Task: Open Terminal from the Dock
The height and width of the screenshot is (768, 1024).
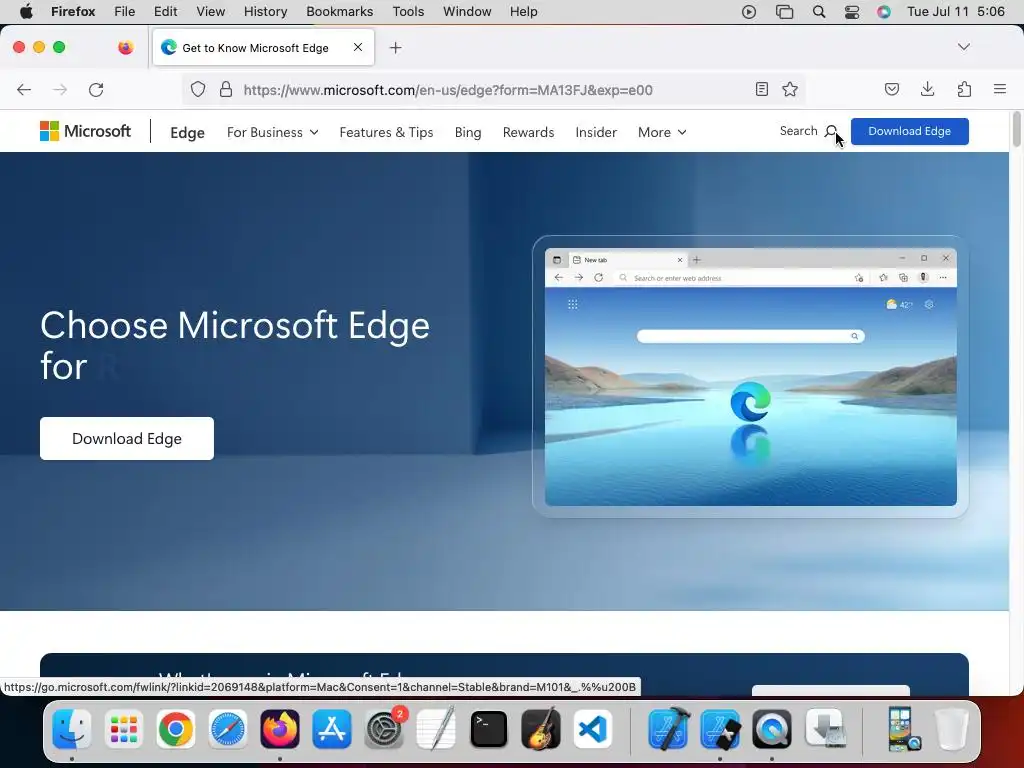Action: [488, 729]
